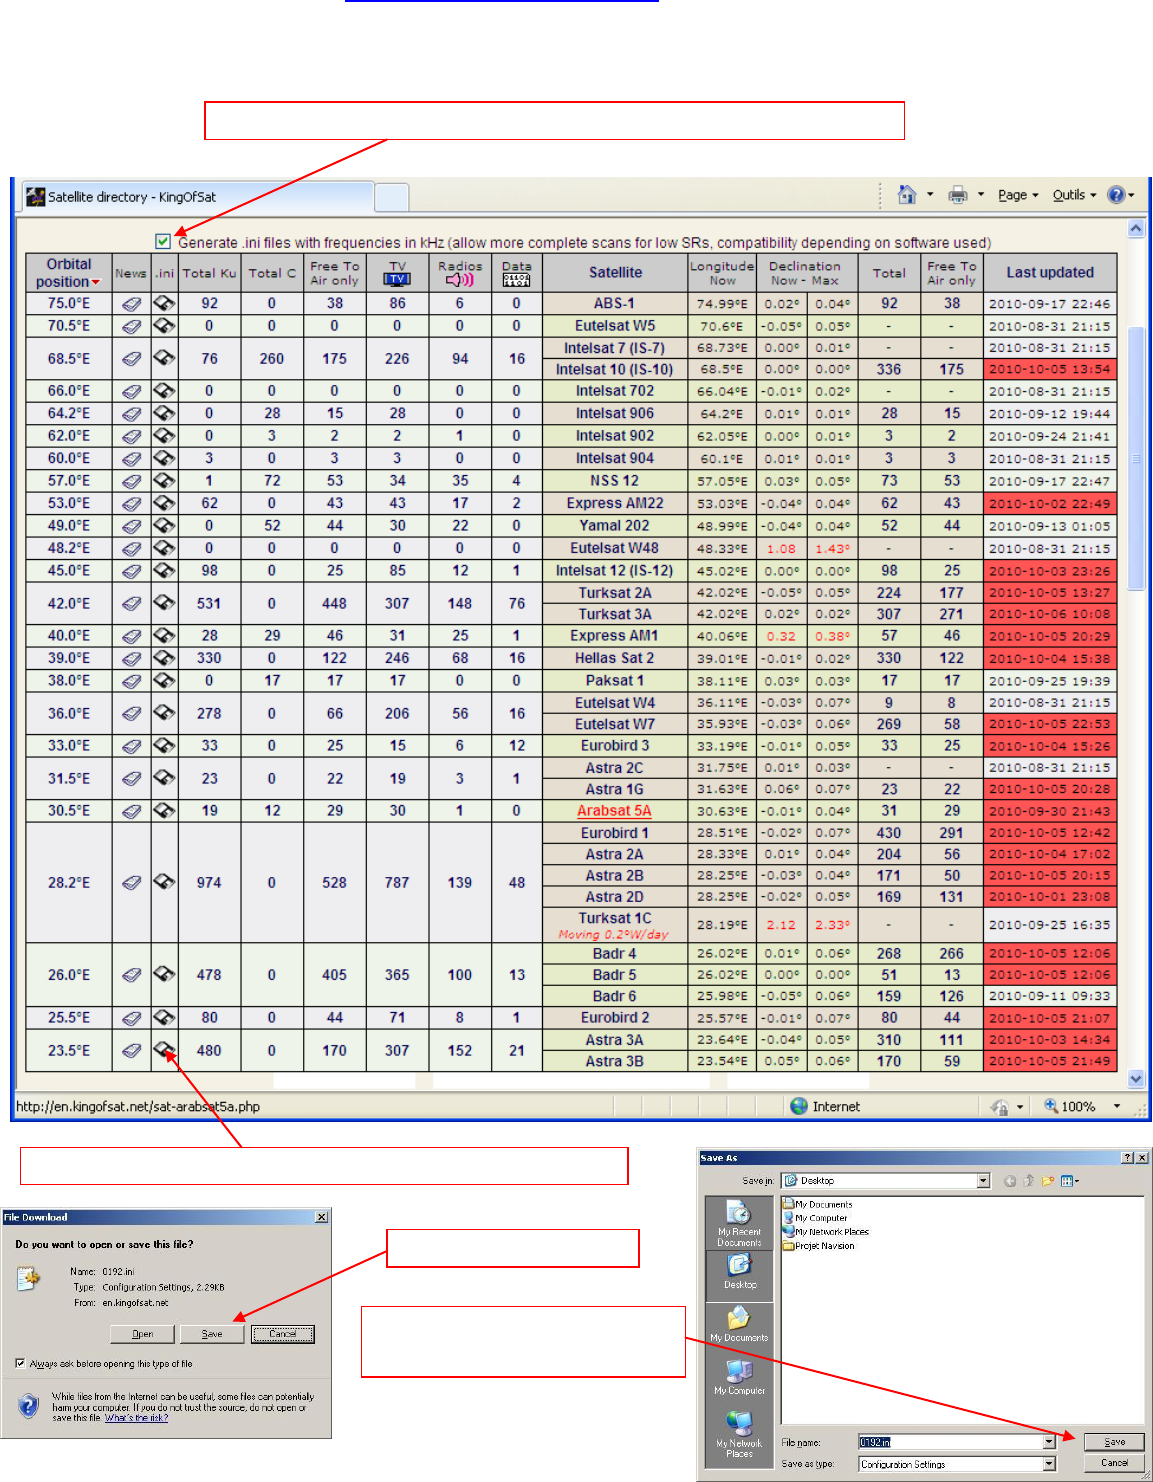Open the news icon for 25.5°E
This screenshot has height=1482, width=1153.
point(131,1018)
